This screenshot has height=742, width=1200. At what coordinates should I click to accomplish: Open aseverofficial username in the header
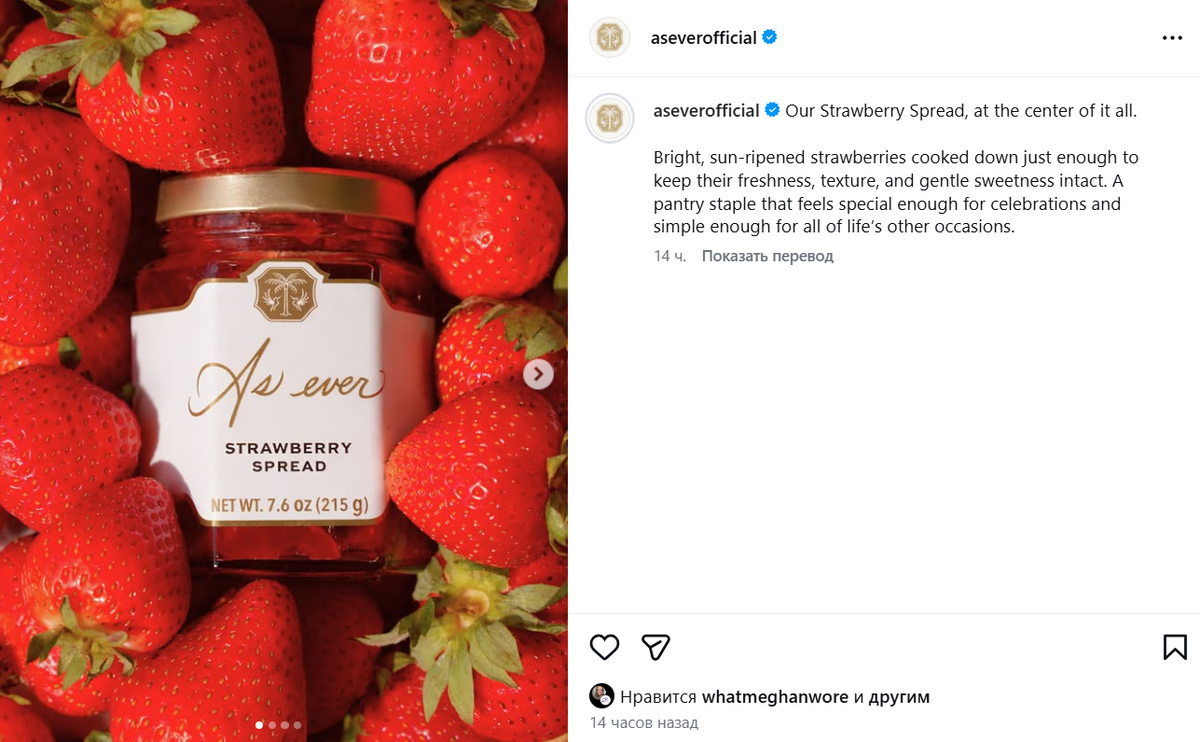(703, 38)
